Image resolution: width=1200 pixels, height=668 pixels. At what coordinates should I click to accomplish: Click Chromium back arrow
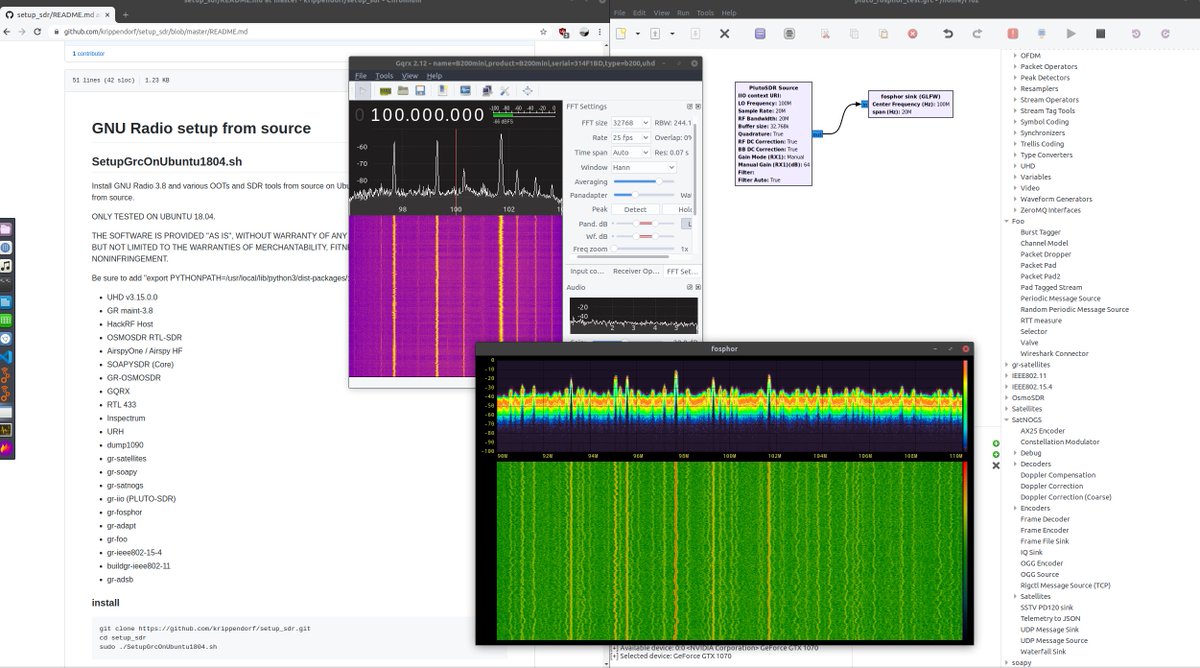point(6,31)
